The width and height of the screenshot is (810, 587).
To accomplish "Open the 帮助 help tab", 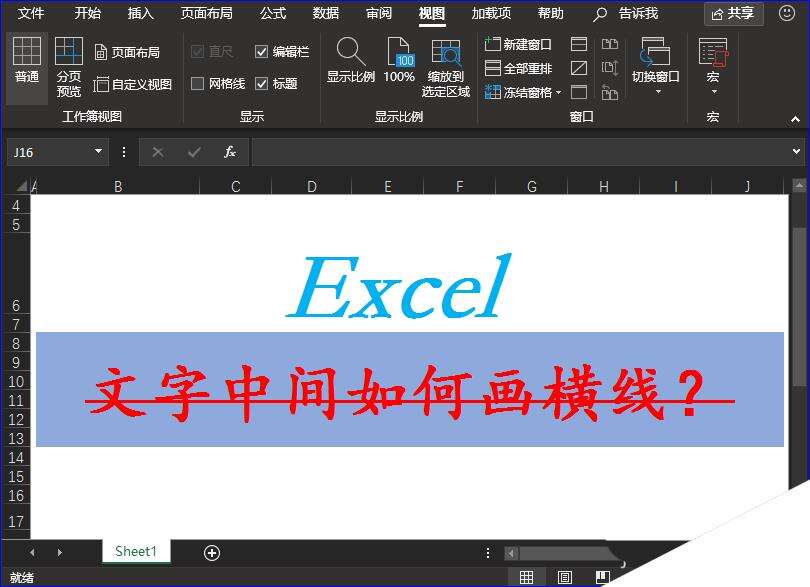I will [551, 13].
